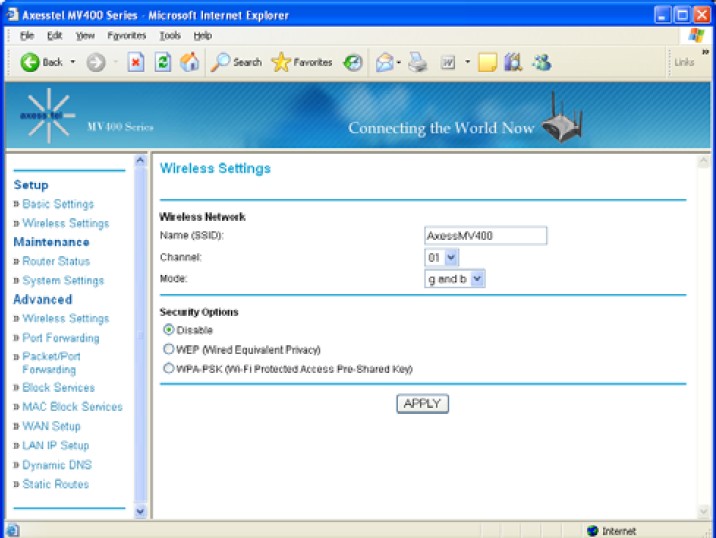Open the yellow Discuss note icon
The height and width of the screenshot is (538, 716).
487,63
